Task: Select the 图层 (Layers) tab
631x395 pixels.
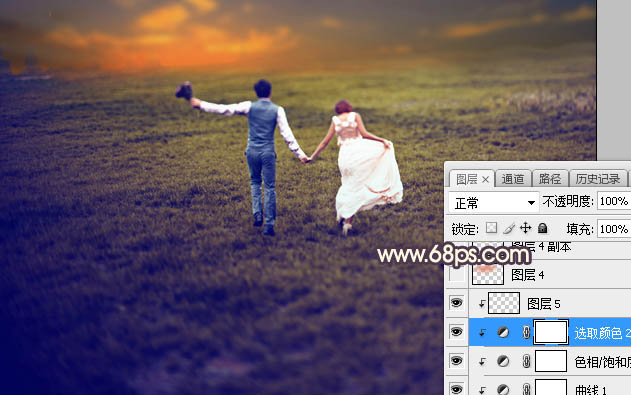Action: 467,179
